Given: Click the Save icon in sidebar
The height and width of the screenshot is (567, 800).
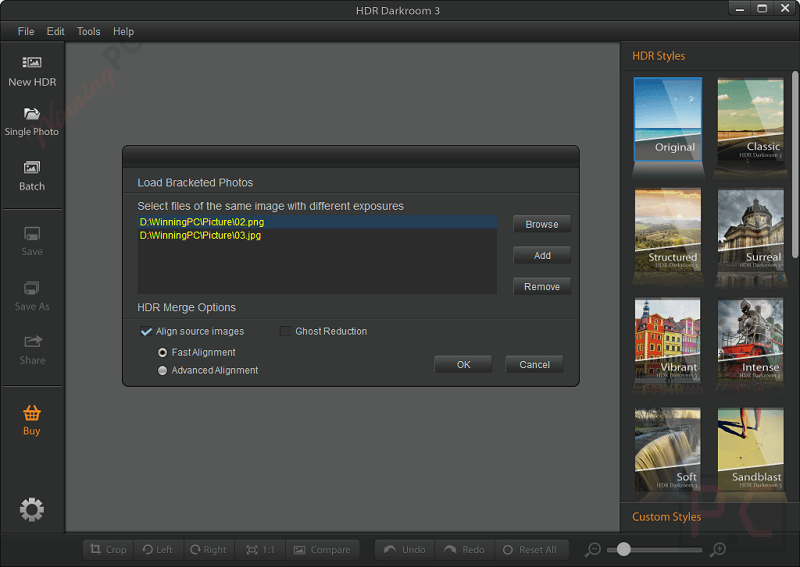Looking at the screenshot, I should coord(32,234).
